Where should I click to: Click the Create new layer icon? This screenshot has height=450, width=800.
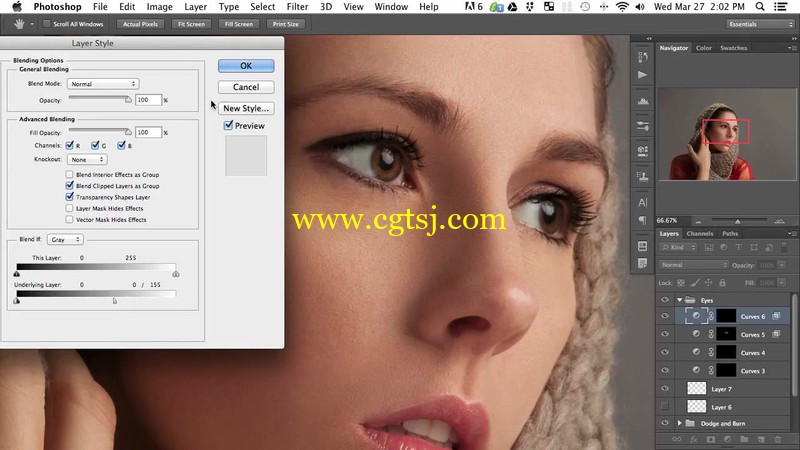761,439
